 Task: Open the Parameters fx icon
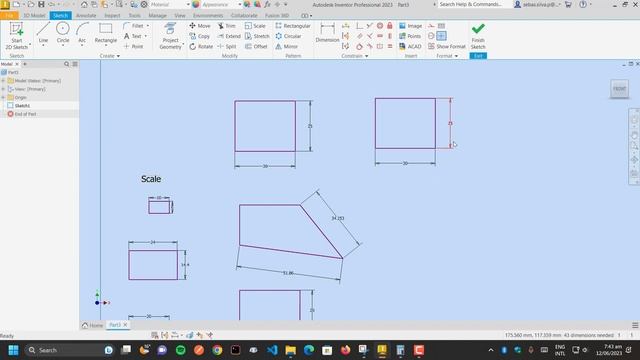click(x=267, y=4)
